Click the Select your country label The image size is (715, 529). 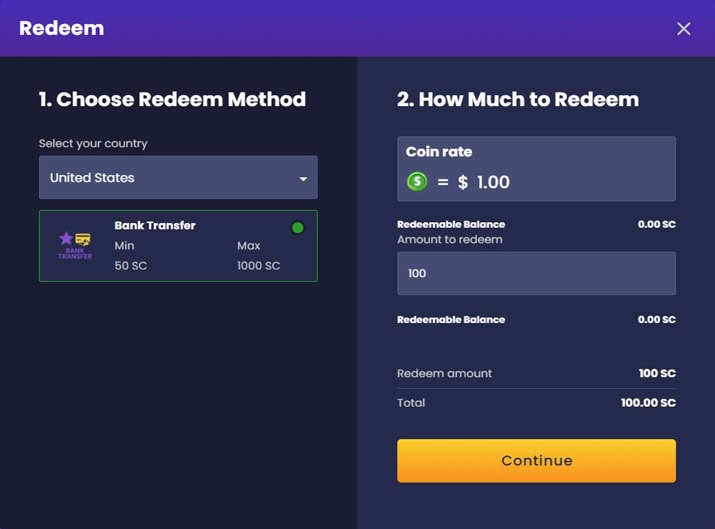pos(93,144)
